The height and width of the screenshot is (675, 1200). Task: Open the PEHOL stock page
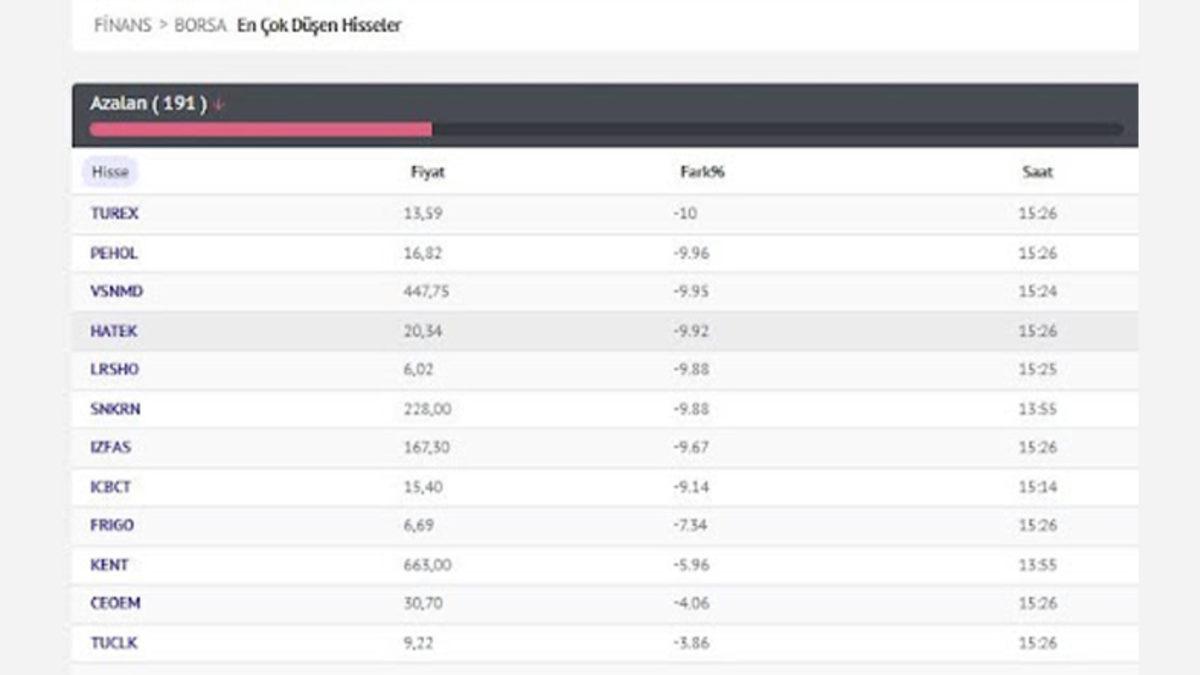[x=113, y=252]
